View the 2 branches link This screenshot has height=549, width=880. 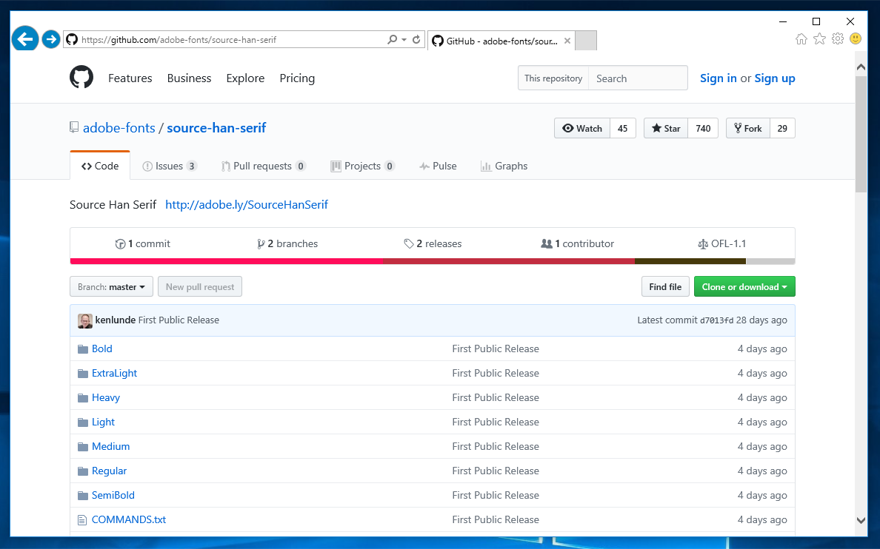pos(287,244)
